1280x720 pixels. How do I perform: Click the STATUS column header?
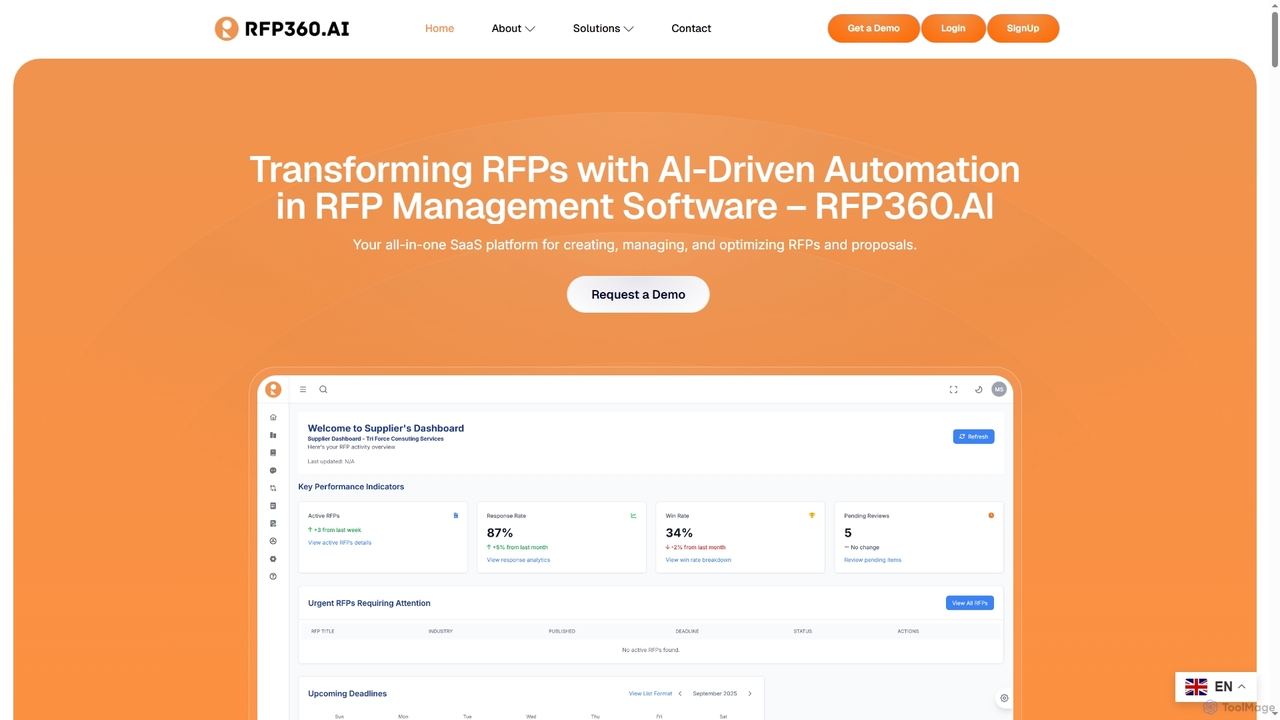[x=803, y=631]
